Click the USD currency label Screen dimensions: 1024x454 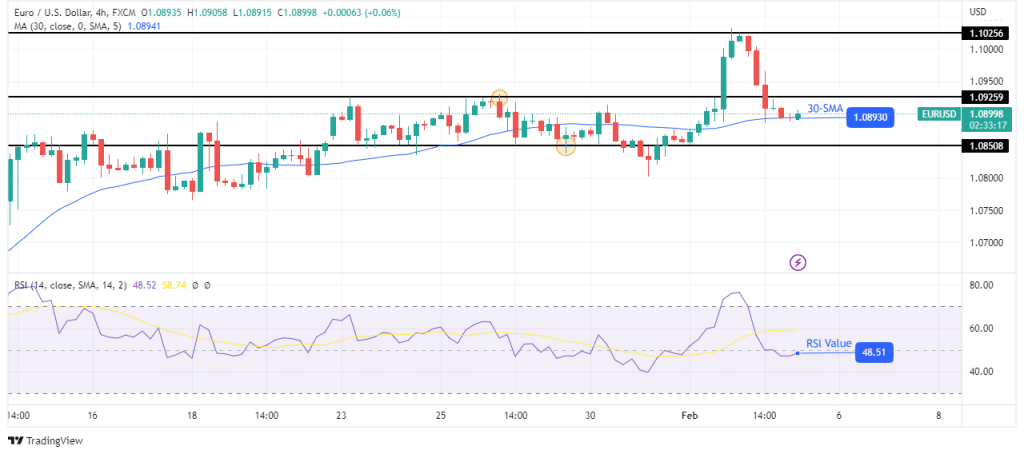977,12
